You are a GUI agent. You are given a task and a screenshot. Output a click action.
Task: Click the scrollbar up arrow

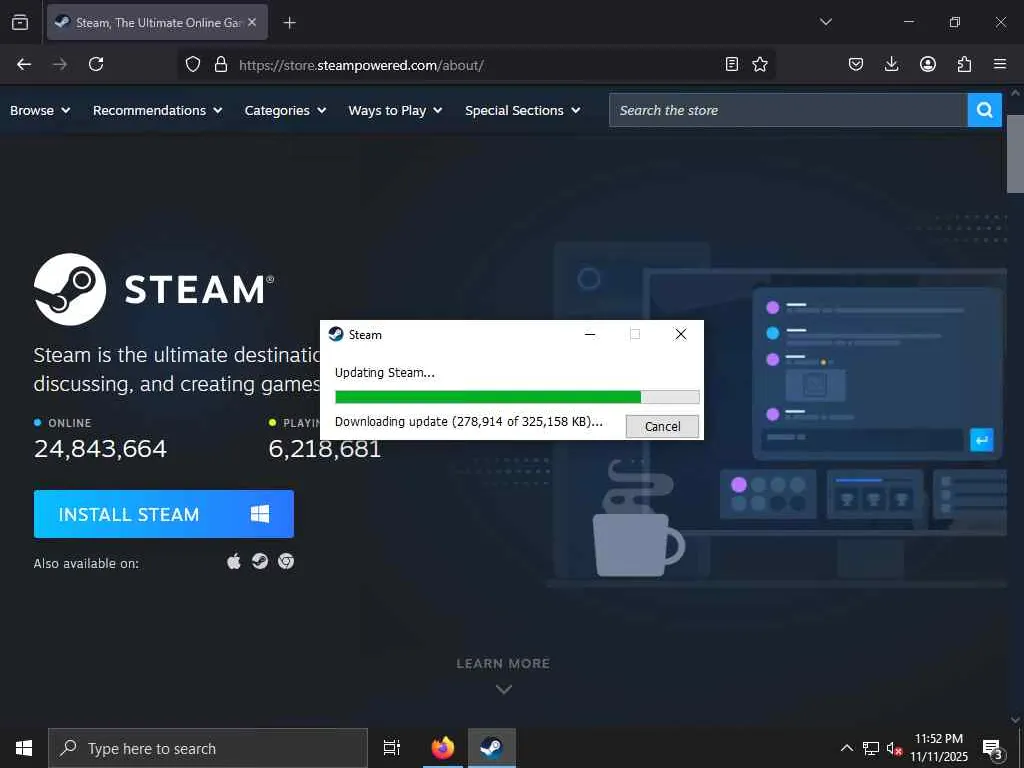(x=1015, y=93)
